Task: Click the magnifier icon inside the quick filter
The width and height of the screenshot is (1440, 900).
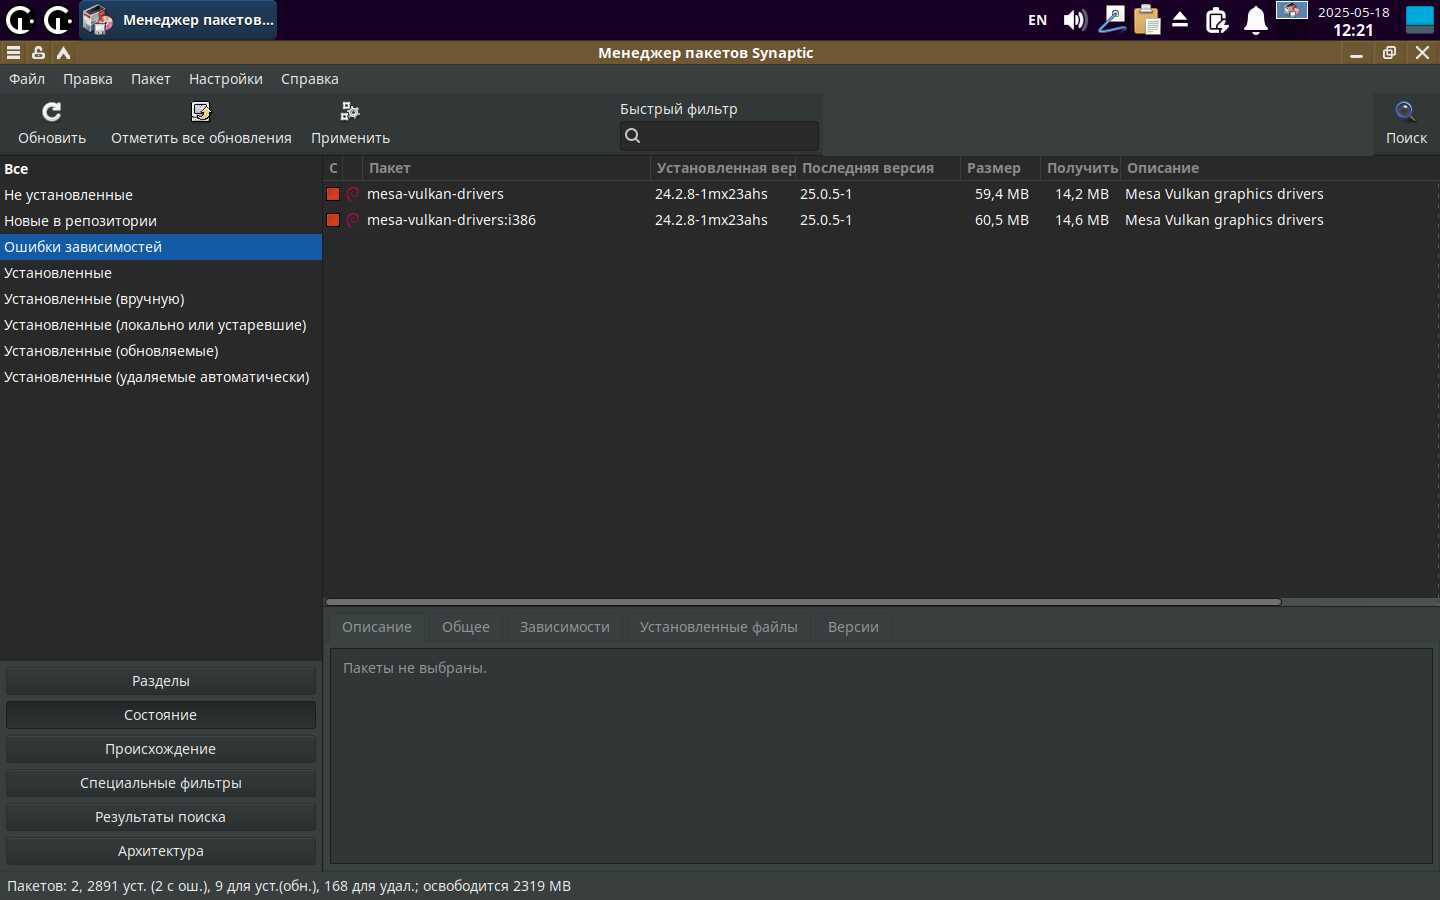Action: (x=633, y=136)
